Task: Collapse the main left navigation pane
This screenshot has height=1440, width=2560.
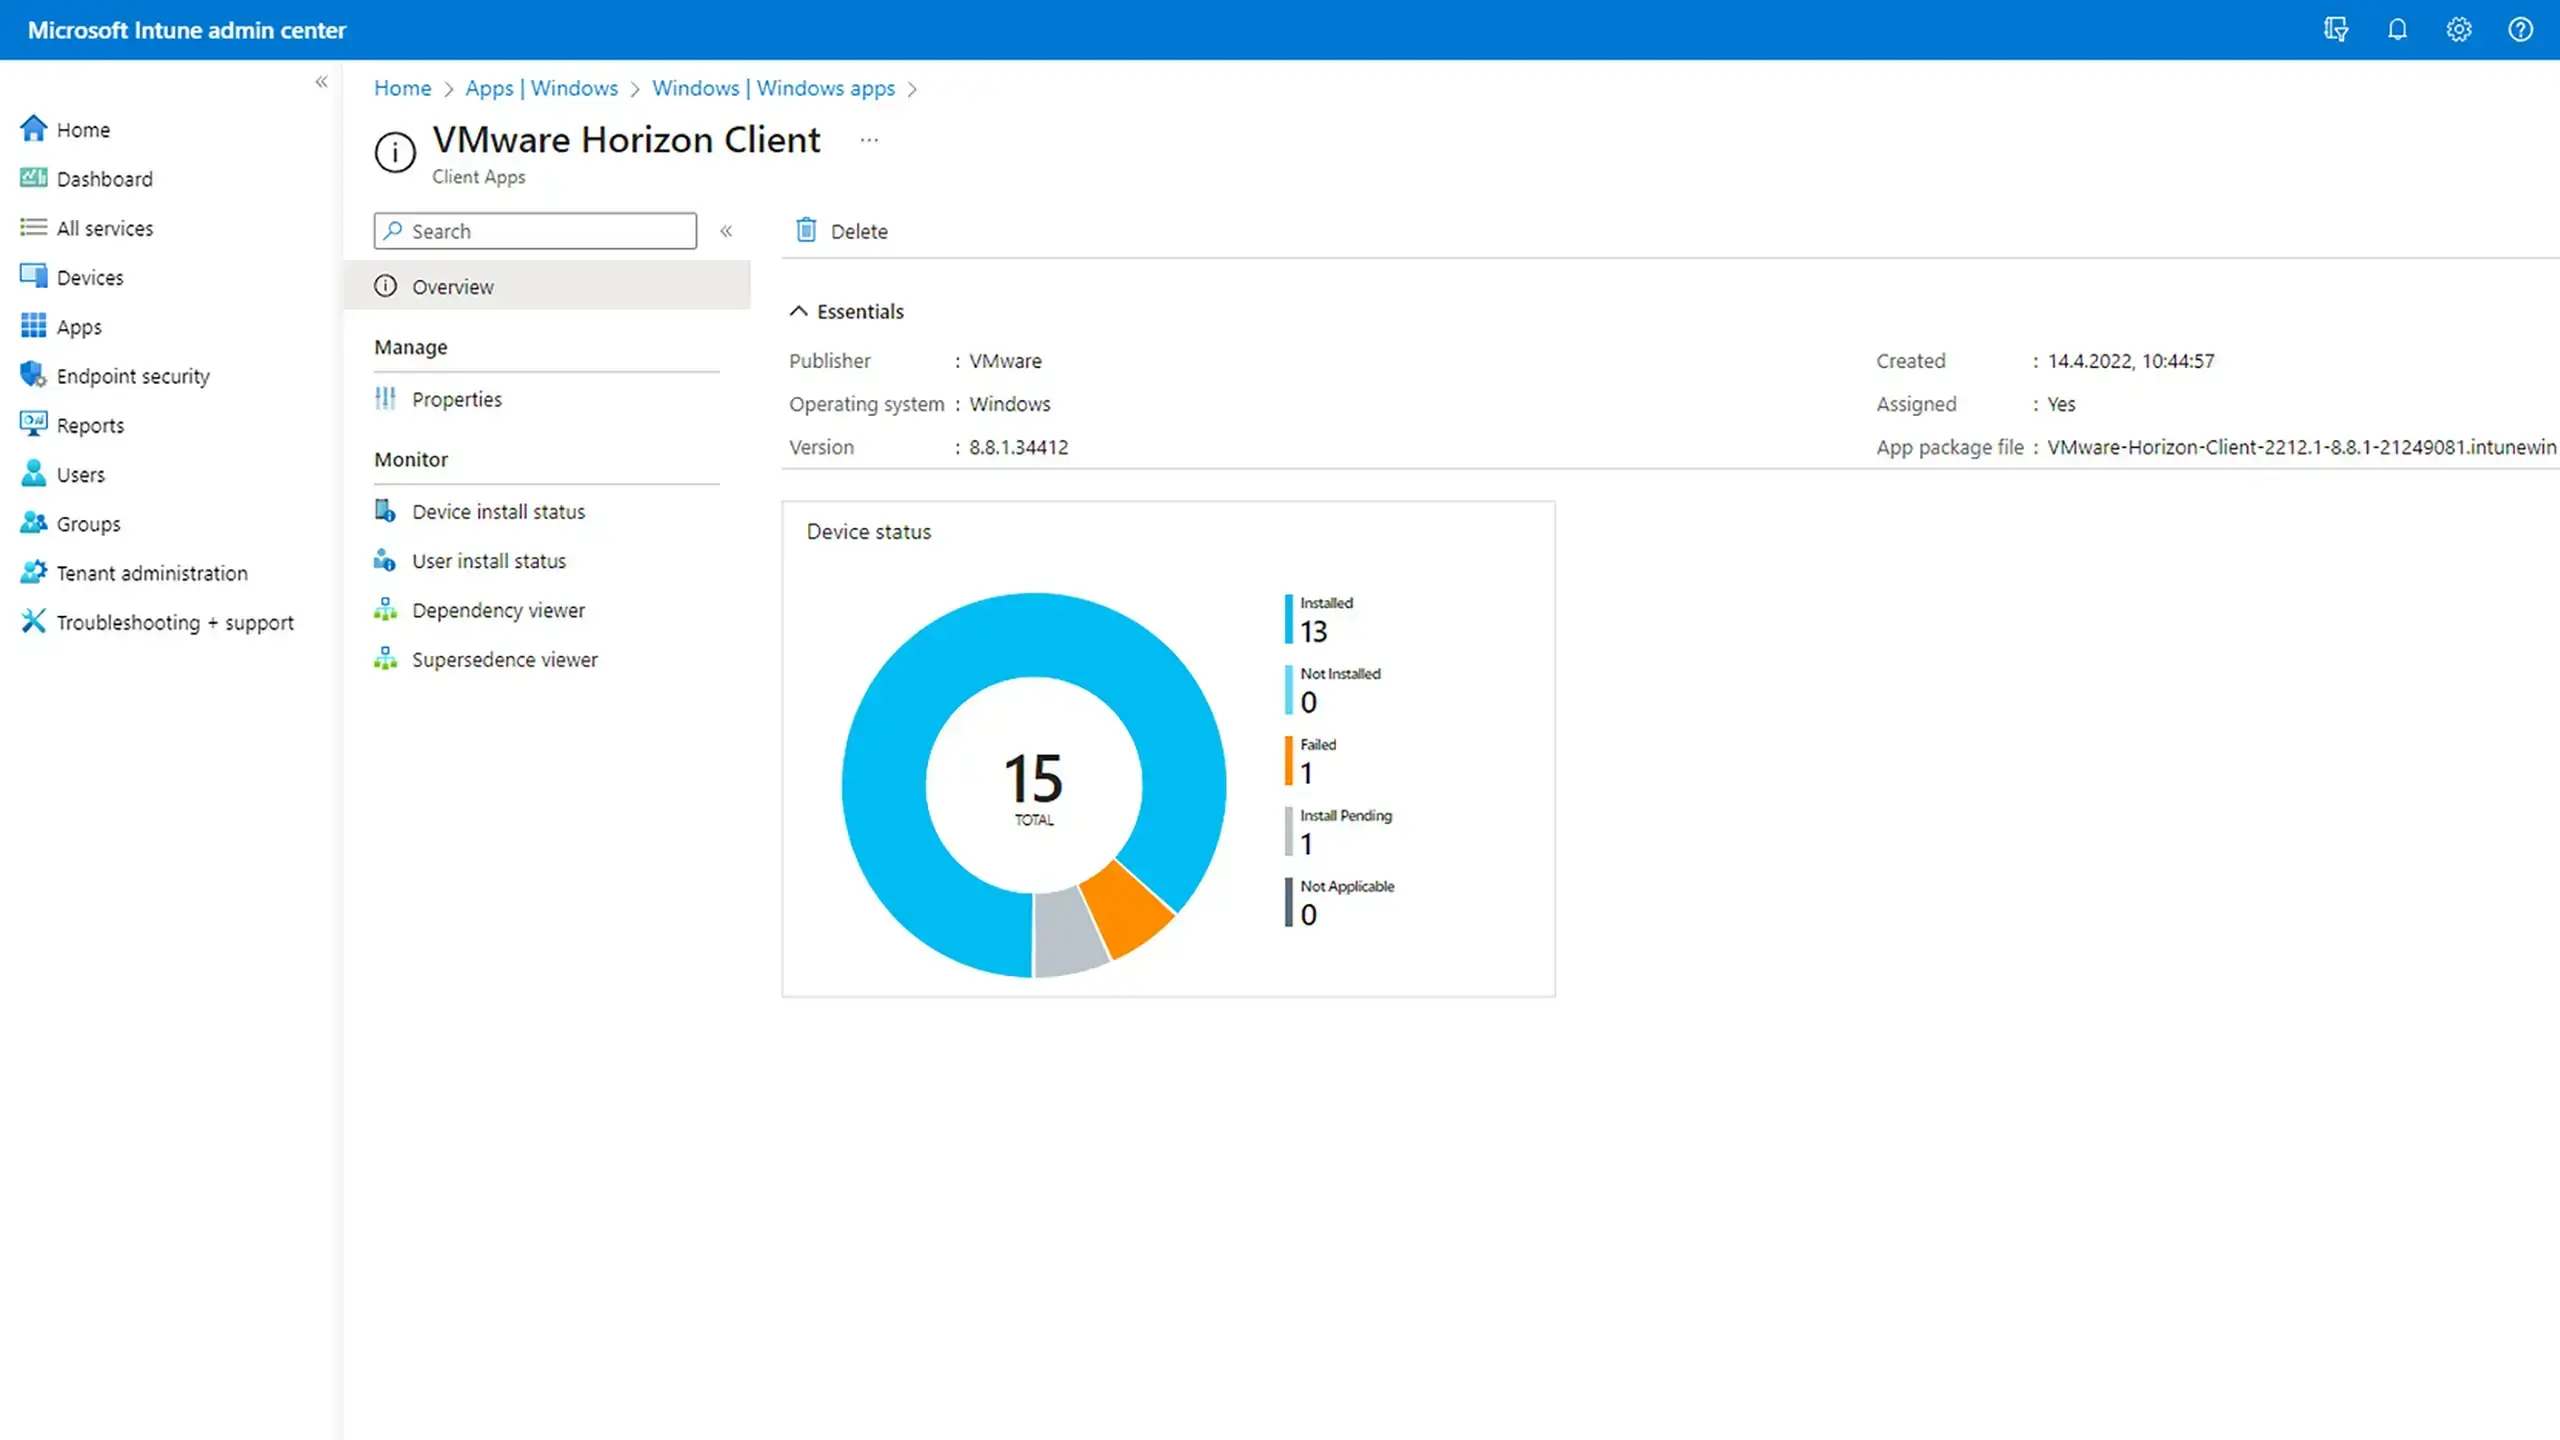Action: [321, 82]
